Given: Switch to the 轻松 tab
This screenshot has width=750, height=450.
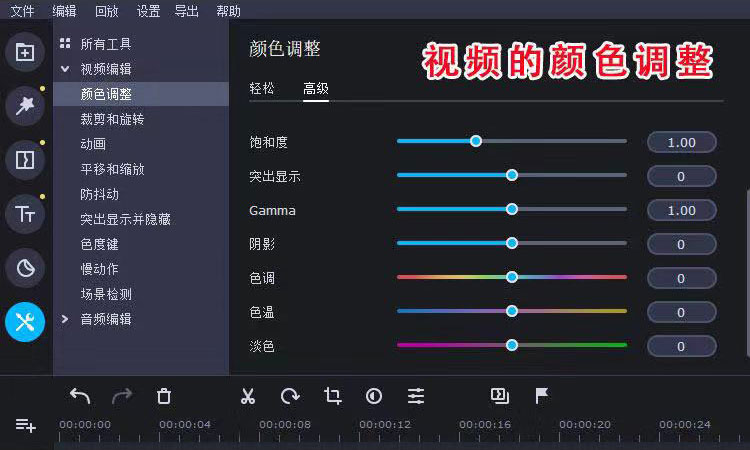Looking at the screenshot, I should click(x=262, y=88).
